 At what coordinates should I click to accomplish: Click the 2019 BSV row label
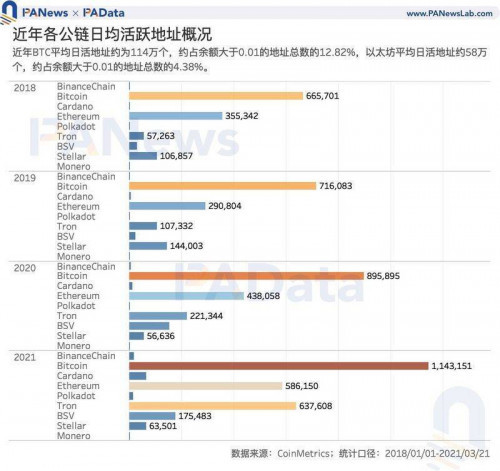[x=65, y=237]
